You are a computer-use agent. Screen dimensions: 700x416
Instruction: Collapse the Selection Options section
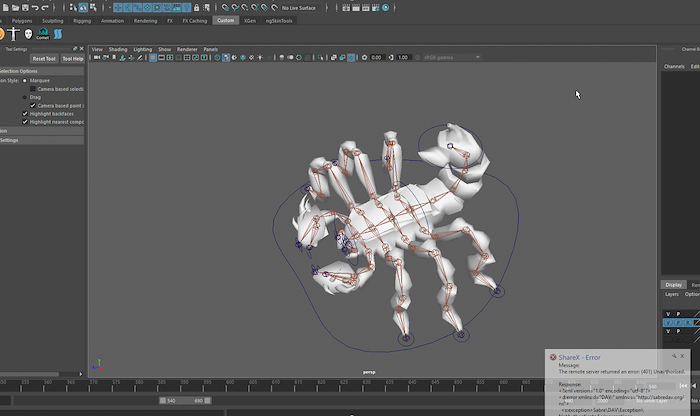(x=18, y=71)
